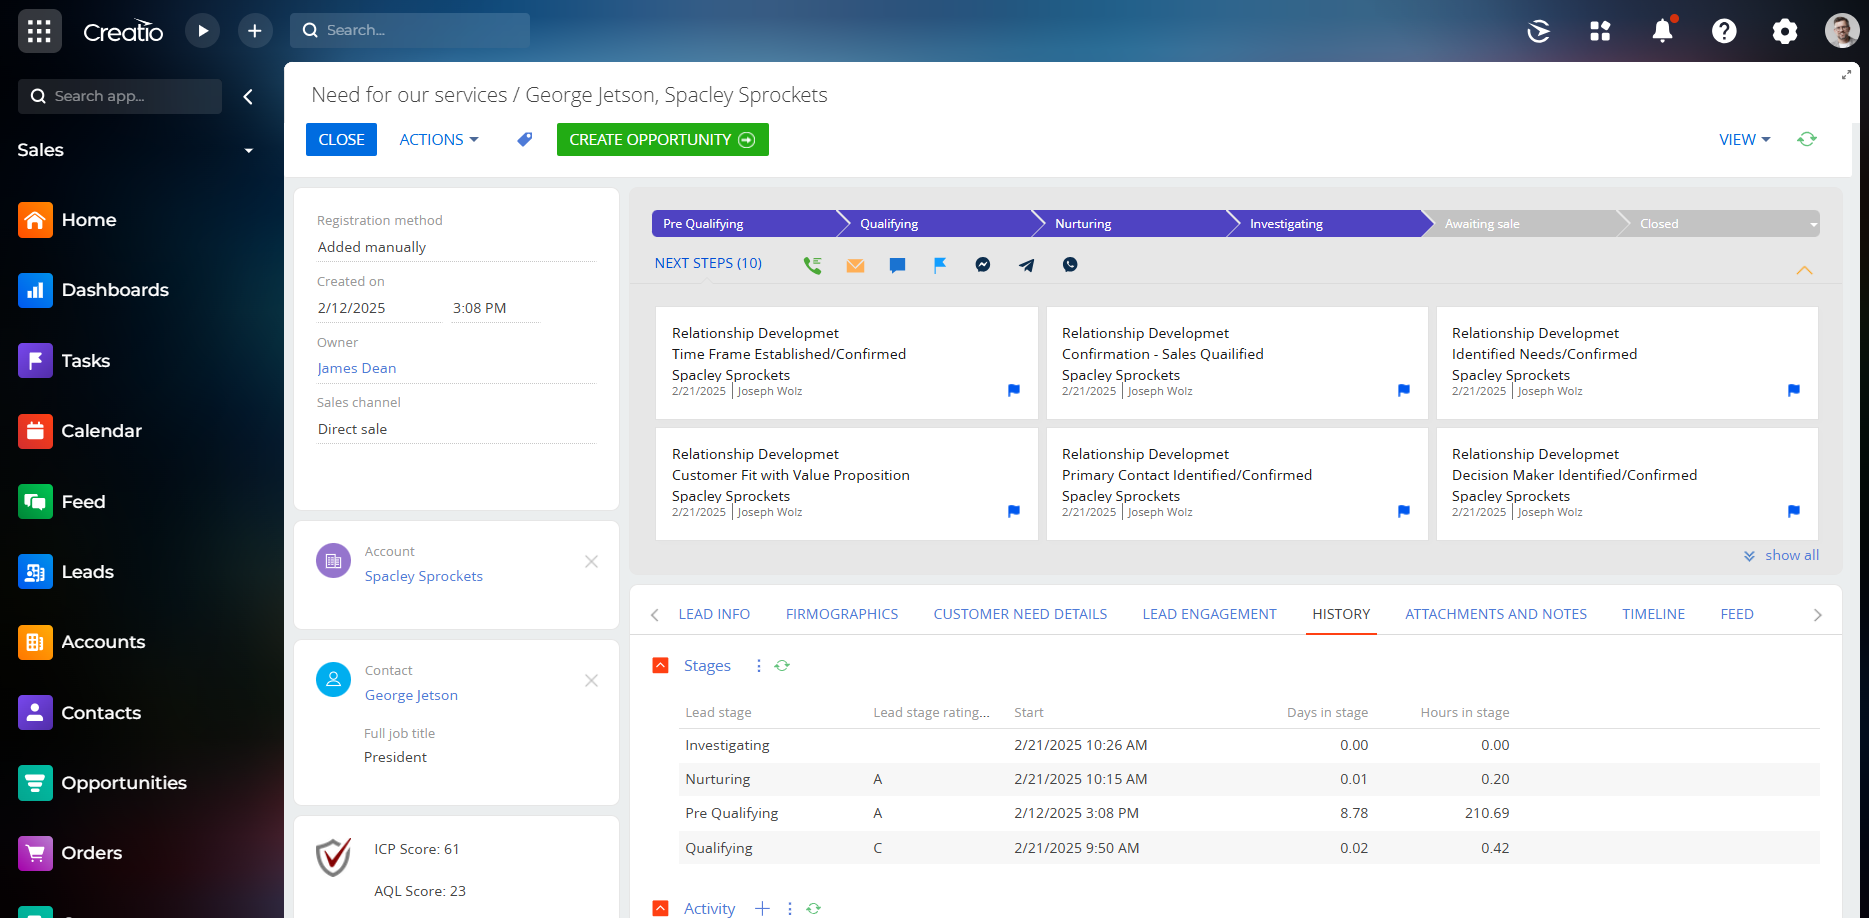This screenshot has width=1869, height=918.
Task: Open the communication panel chat icon
Action: click(1539, 31)
